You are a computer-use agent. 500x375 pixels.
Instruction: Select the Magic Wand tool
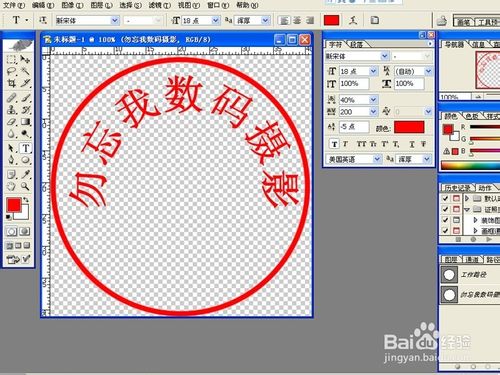[25, 71]
